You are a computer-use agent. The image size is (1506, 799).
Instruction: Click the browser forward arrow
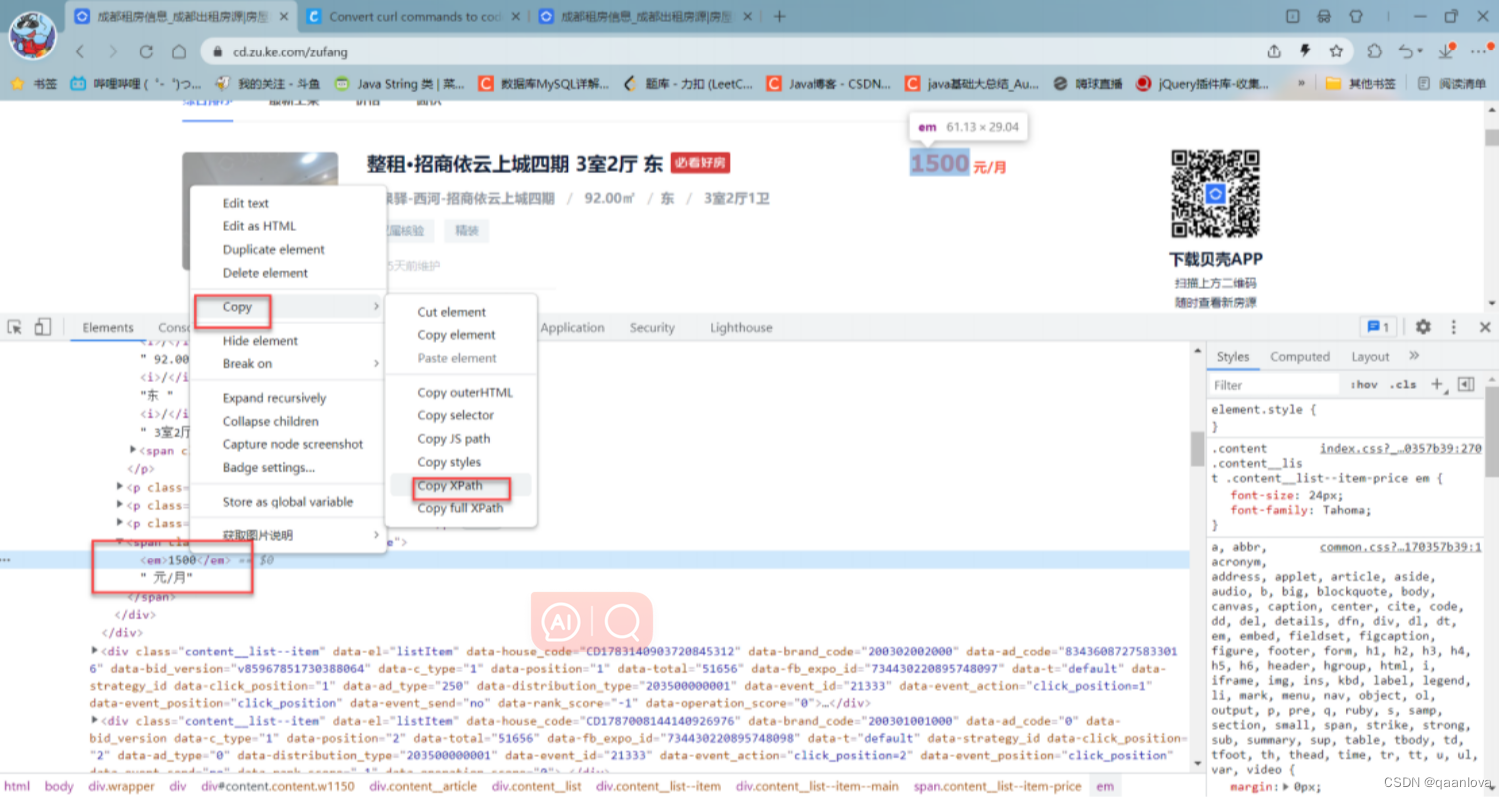[112, 51]
